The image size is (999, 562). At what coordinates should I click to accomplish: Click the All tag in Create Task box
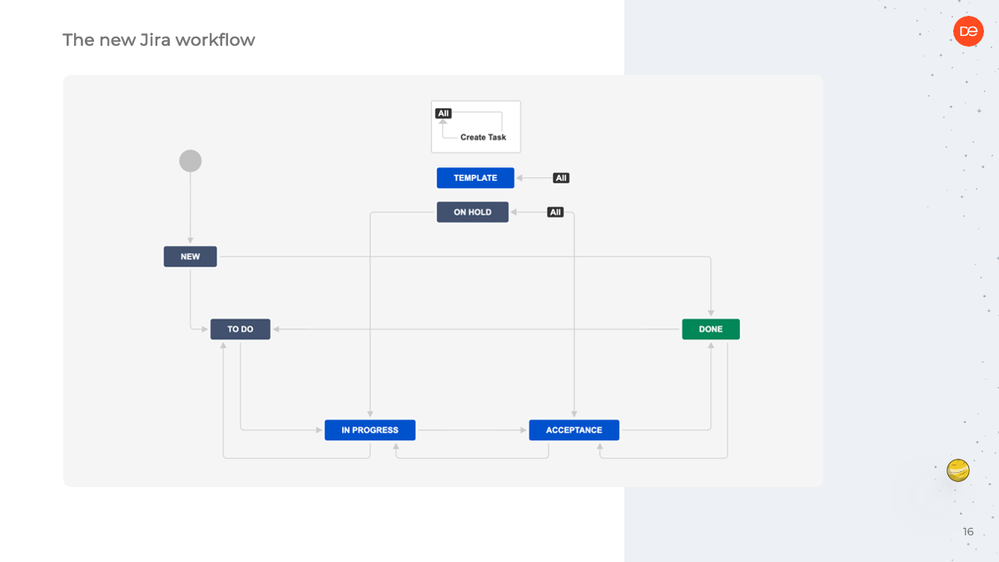pyautogui.click(x=443, y=113)
